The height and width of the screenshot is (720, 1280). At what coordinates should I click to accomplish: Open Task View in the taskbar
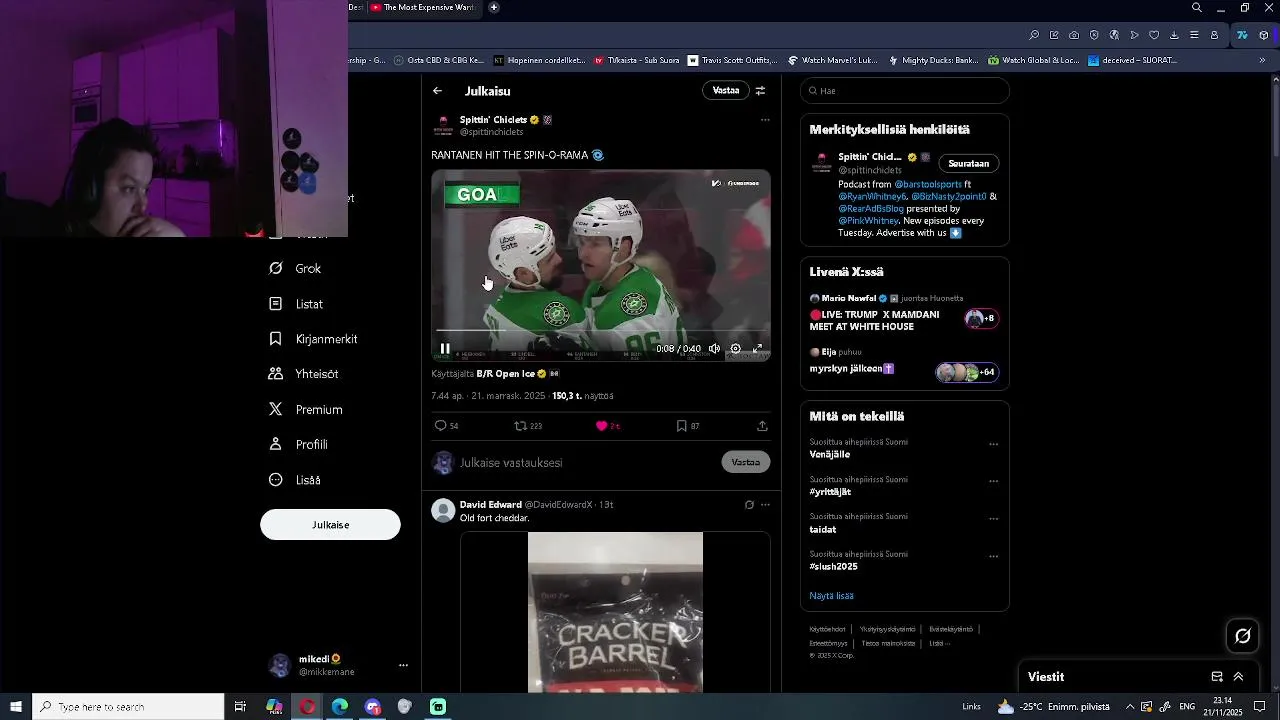tap(240, 707)
